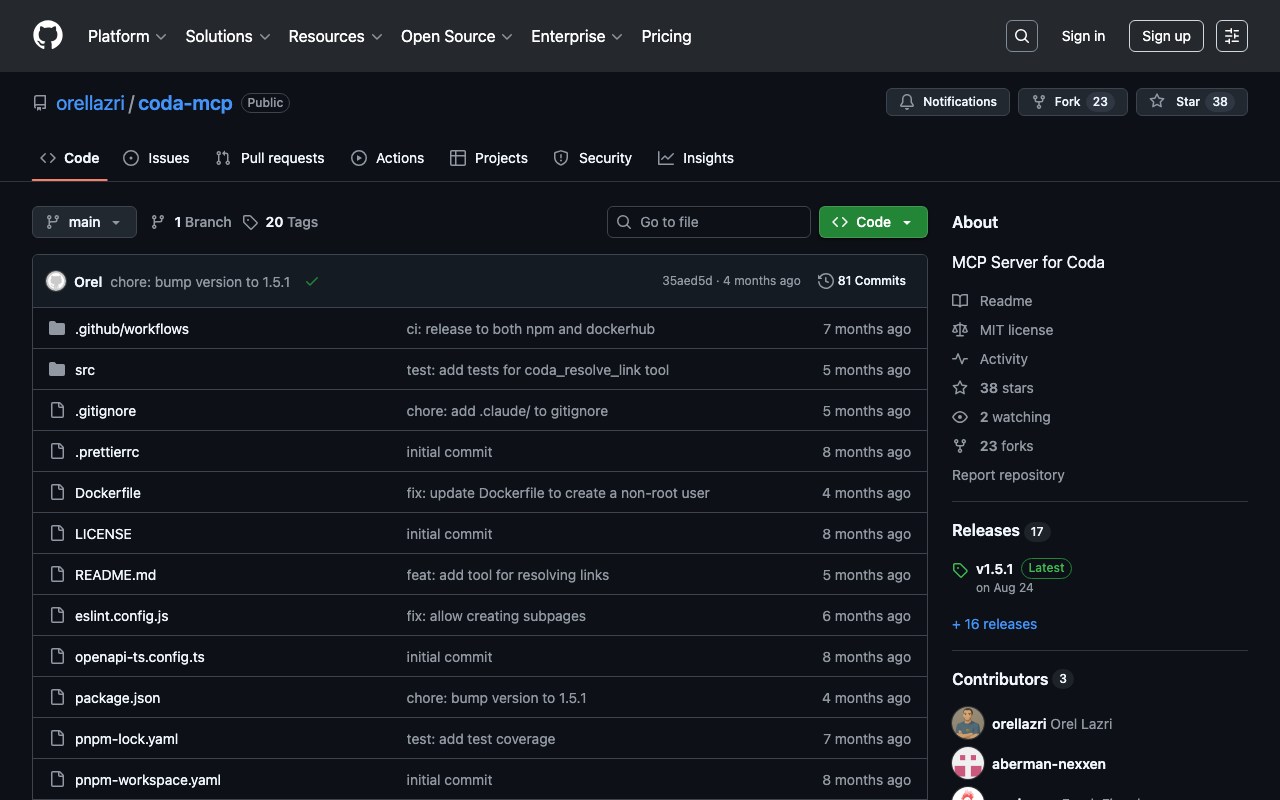Open search with the magnifier icon
This screenshot has height=800, width=1280.
tap(1021, 36)
